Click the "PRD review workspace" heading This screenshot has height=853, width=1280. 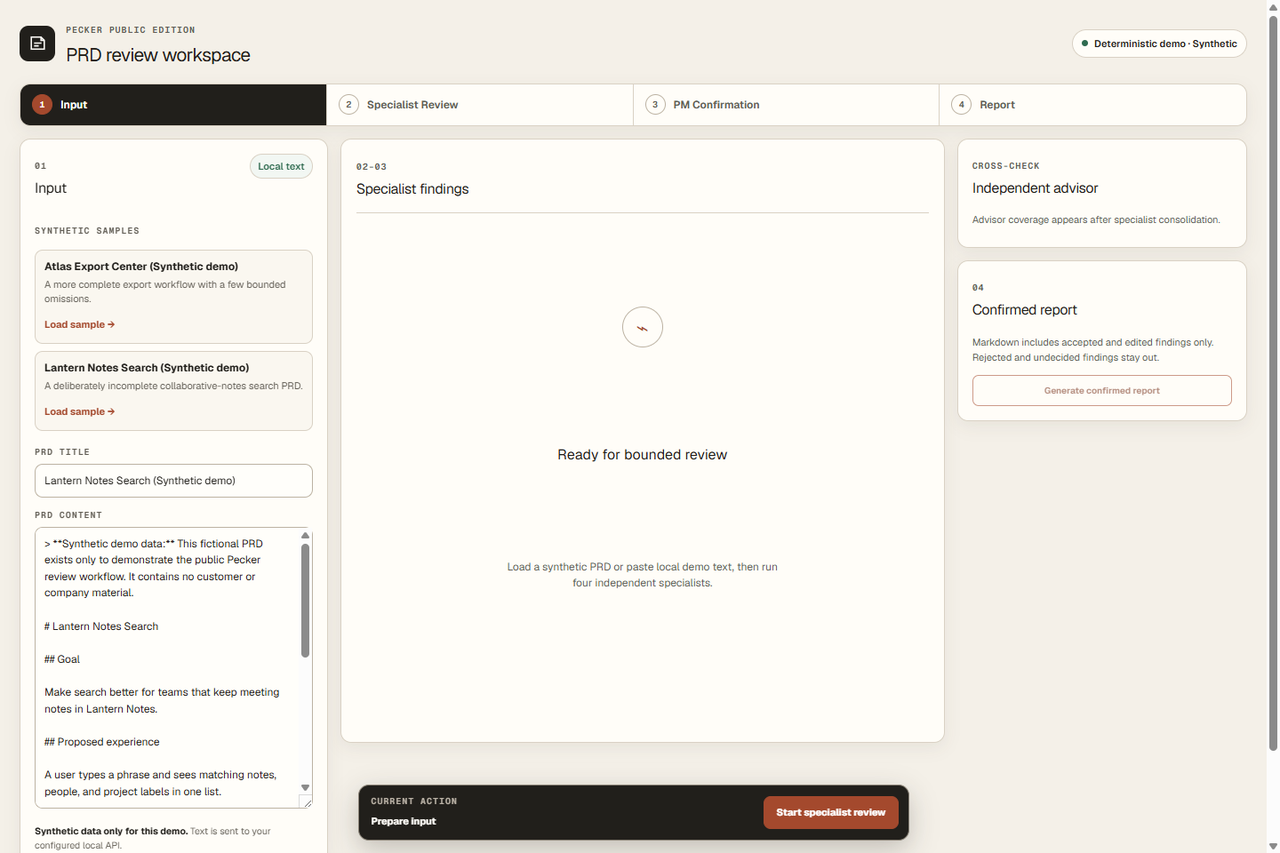pos(158,55)
